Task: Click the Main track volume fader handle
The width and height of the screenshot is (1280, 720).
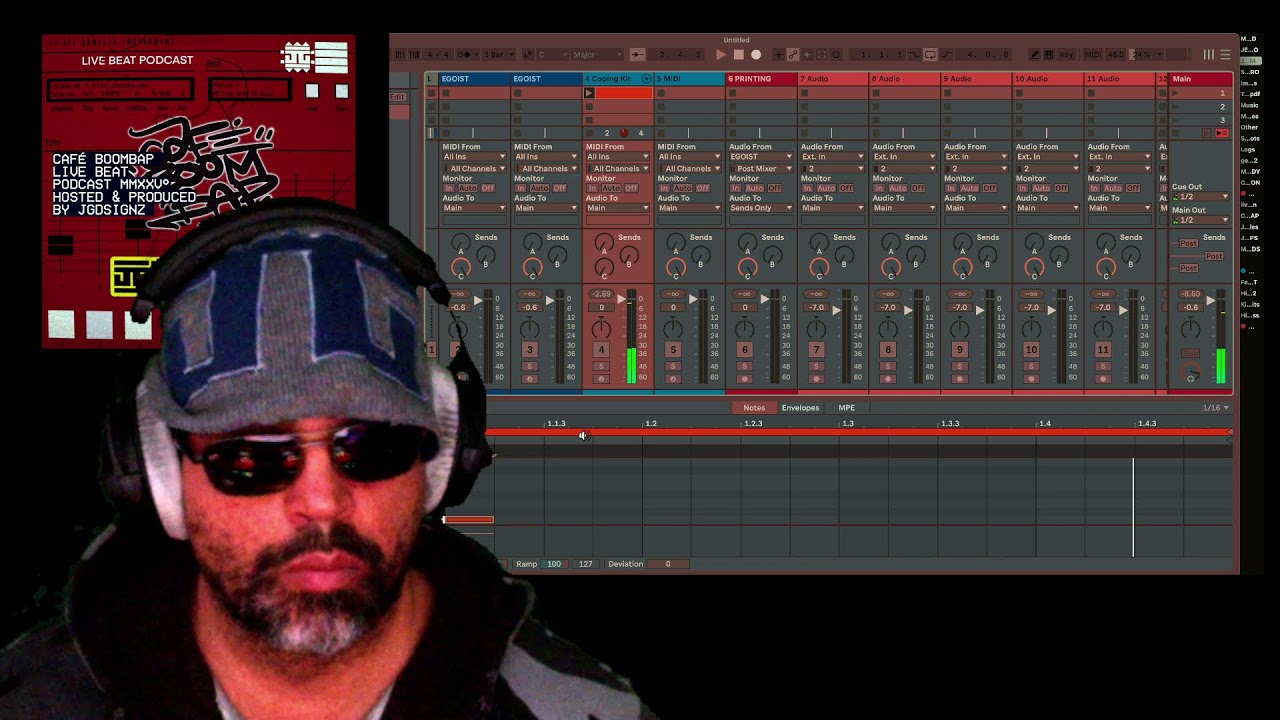Action: 1211,300
